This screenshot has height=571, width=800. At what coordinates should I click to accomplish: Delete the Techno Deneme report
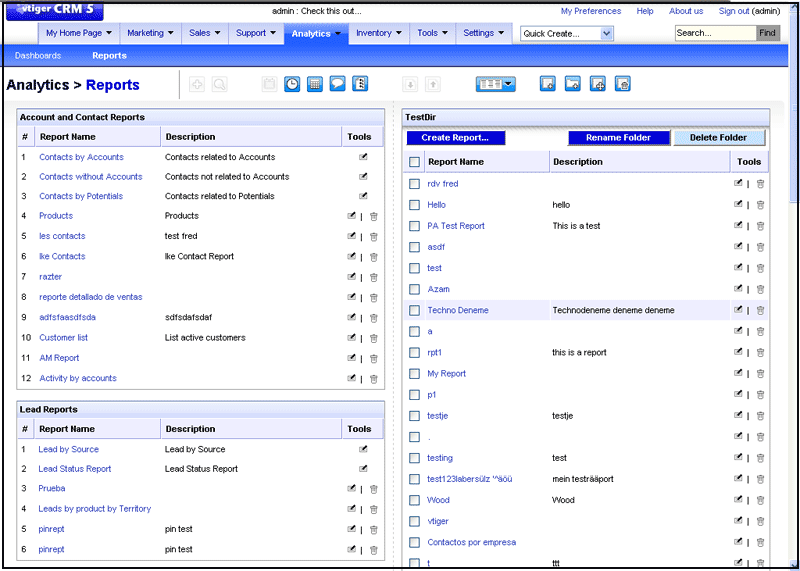click(x=760, y=310)
